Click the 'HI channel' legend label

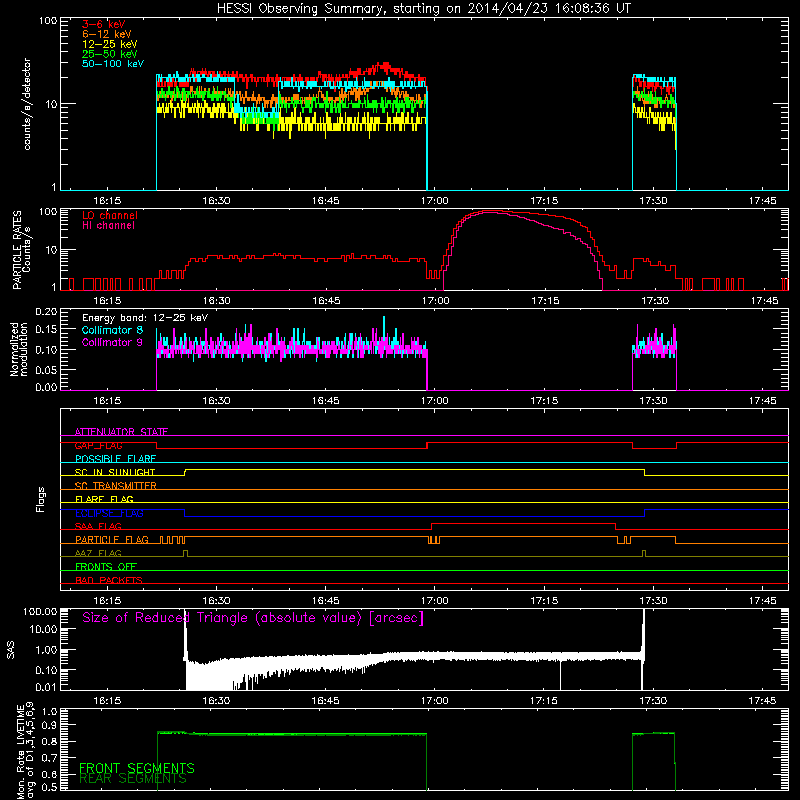[108, 226]
